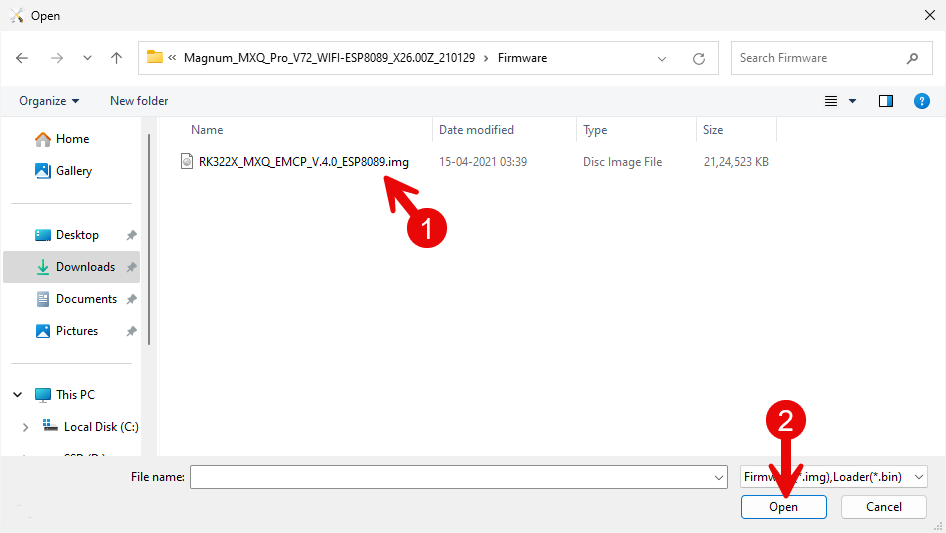Select This PC in the sidebar
Viewport: 946px width, 533px height.
[65, 395]
